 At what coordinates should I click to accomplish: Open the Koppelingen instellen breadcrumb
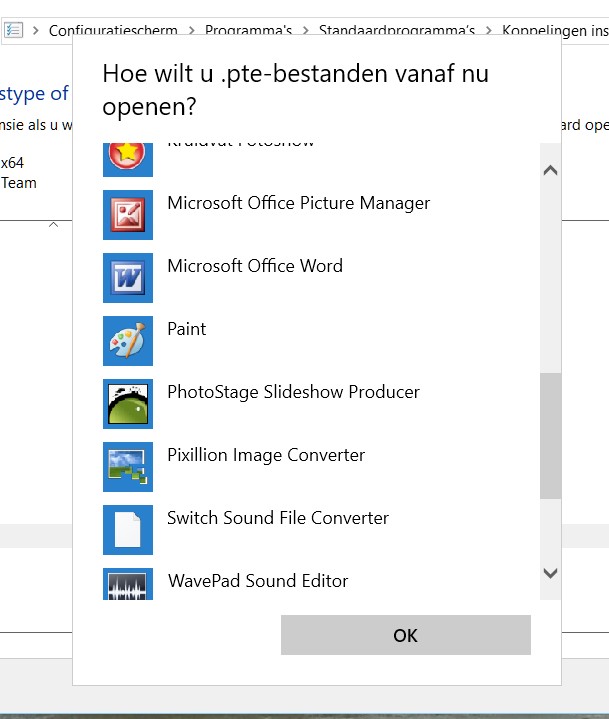[555, 31]
